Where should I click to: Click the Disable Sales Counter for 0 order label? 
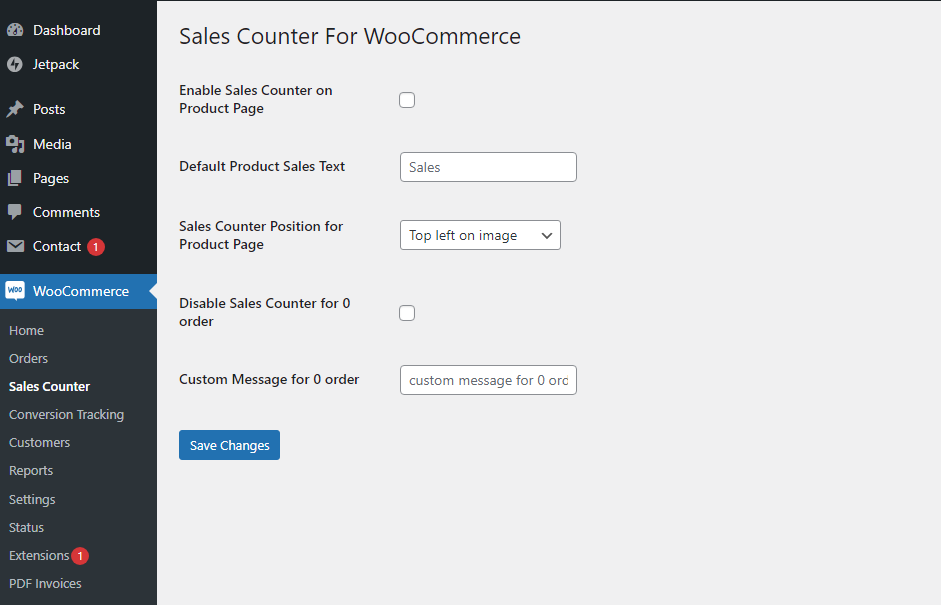point(265,312)
